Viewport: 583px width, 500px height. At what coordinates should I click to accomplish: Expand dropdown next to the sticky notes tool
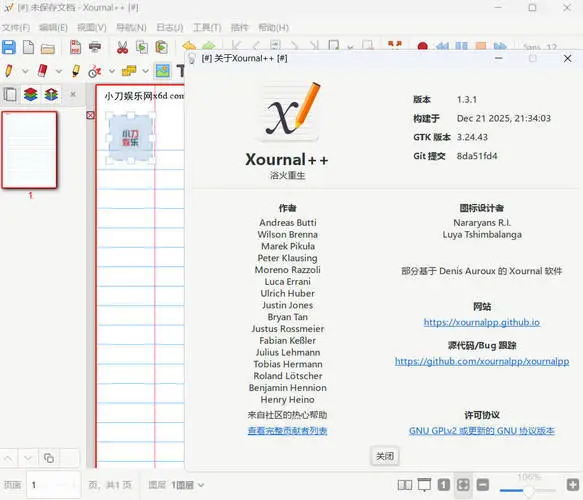click(x=145, y=71)
